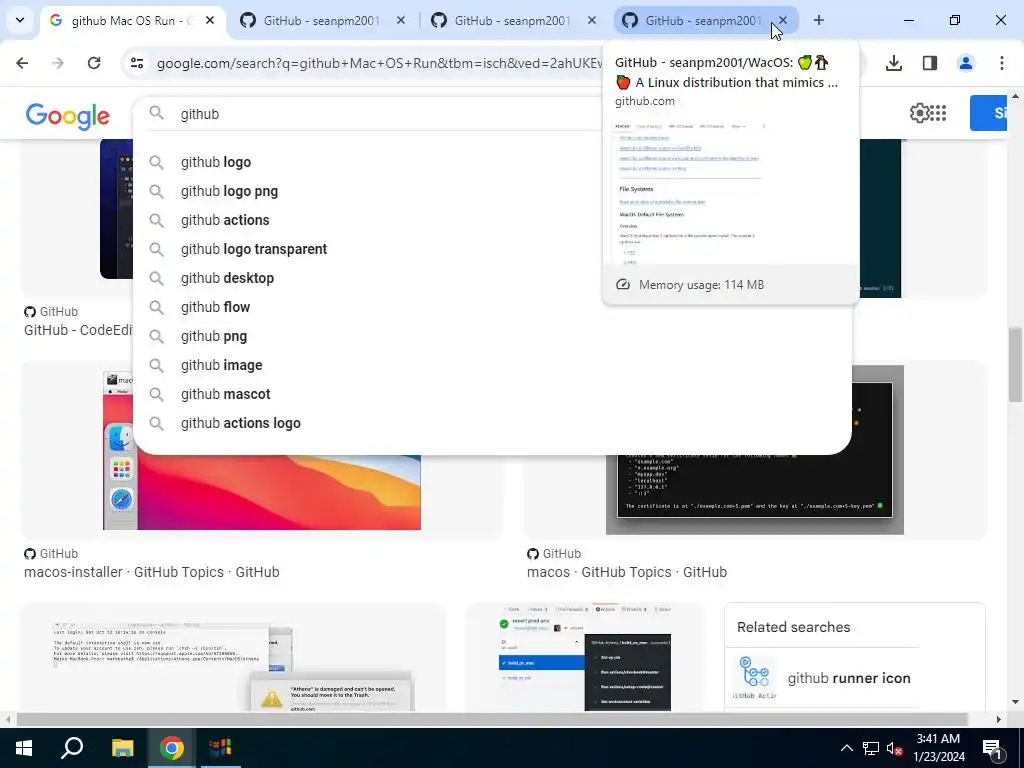The width and height of the screenshot is (1024, 768).
Task: Open Google quick settings gear
Action: tap(919, 113)
